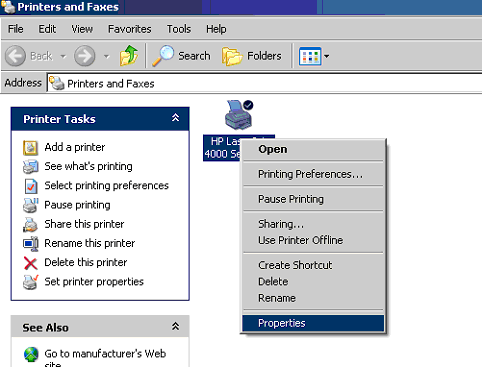Toggle the Folders pane button

point(252,56)
